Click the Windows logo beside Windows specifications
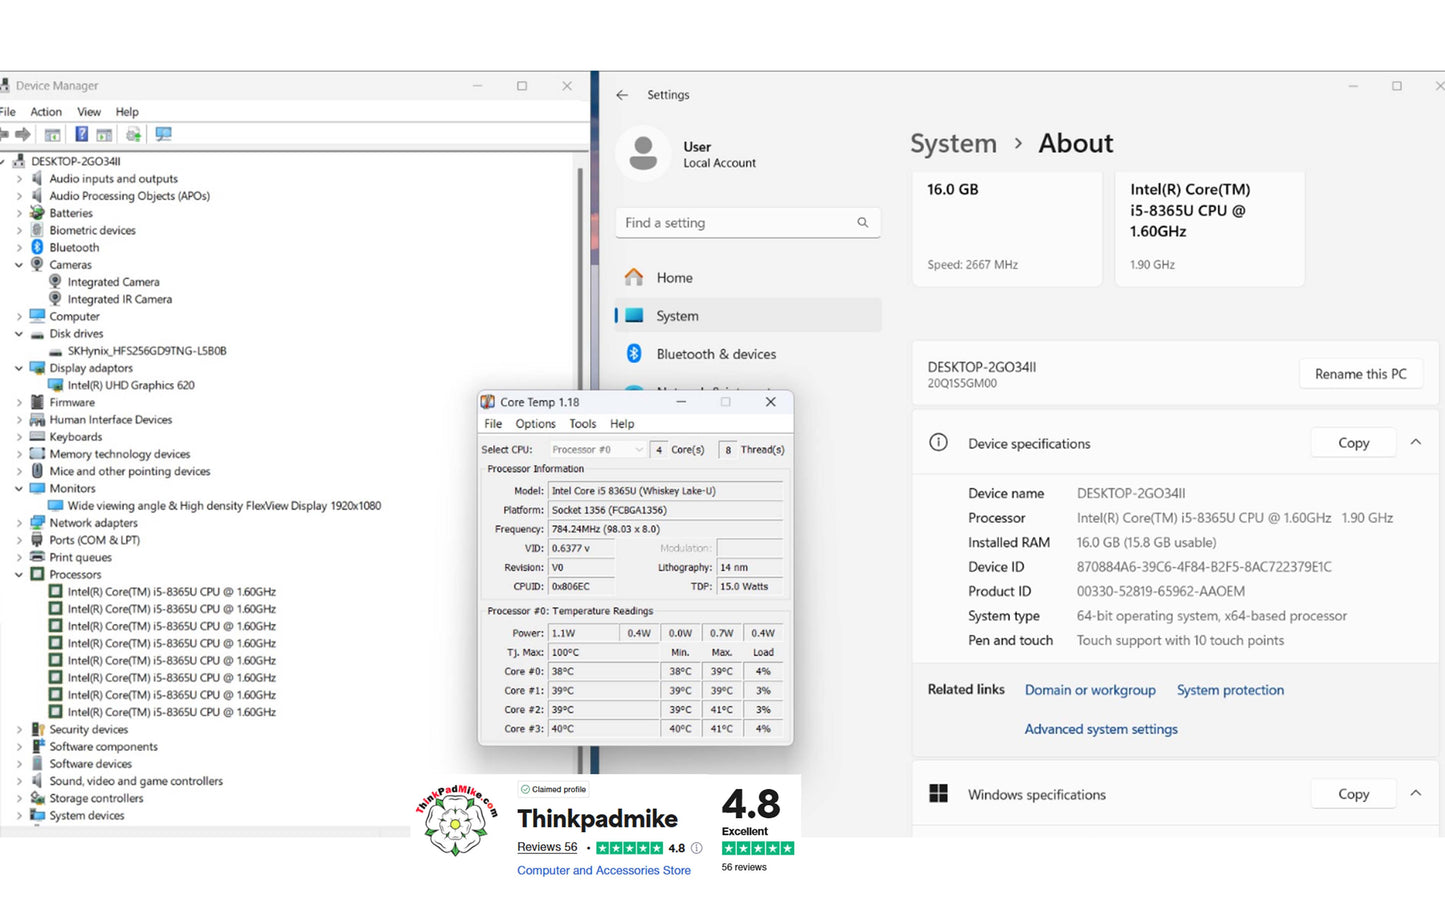The width and height of the screenshot is (1445, 908). click(938, 793)
